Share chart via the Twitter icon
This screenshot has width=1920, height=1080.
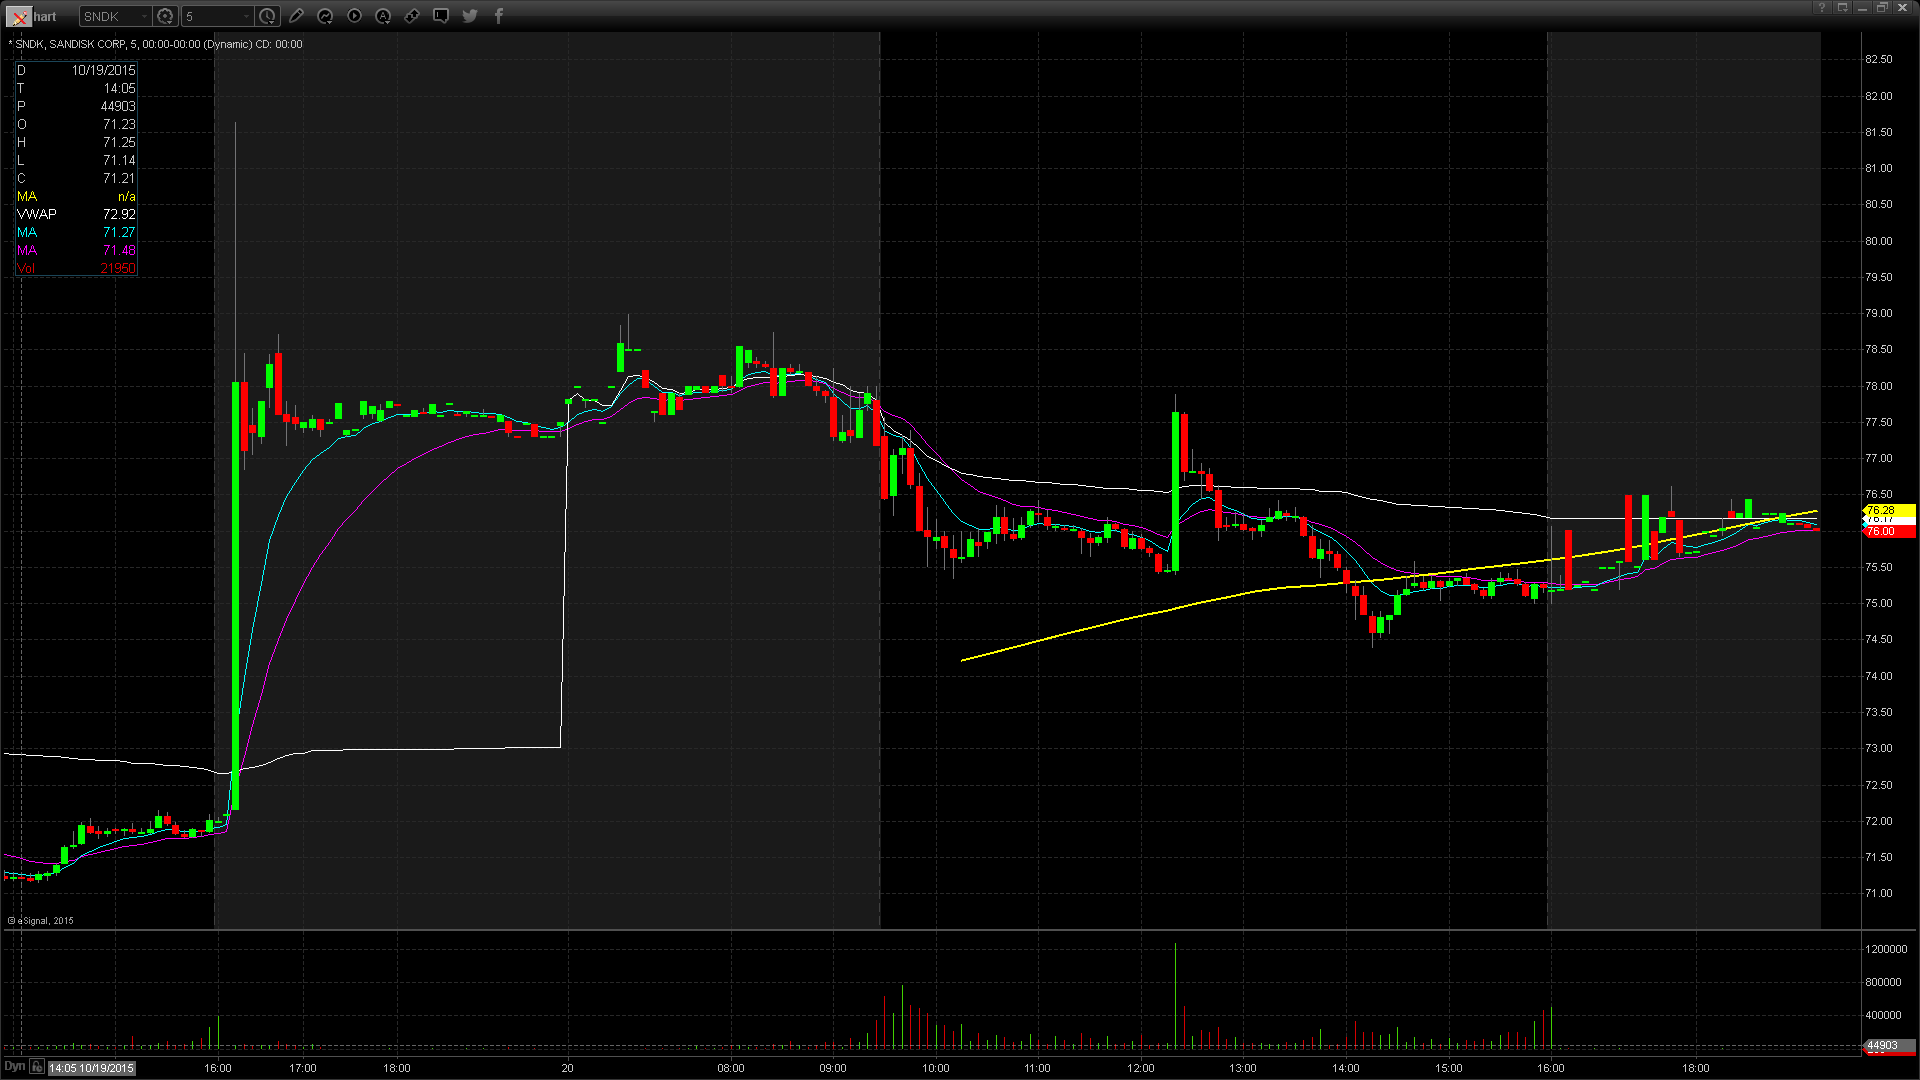pos(470,16)
